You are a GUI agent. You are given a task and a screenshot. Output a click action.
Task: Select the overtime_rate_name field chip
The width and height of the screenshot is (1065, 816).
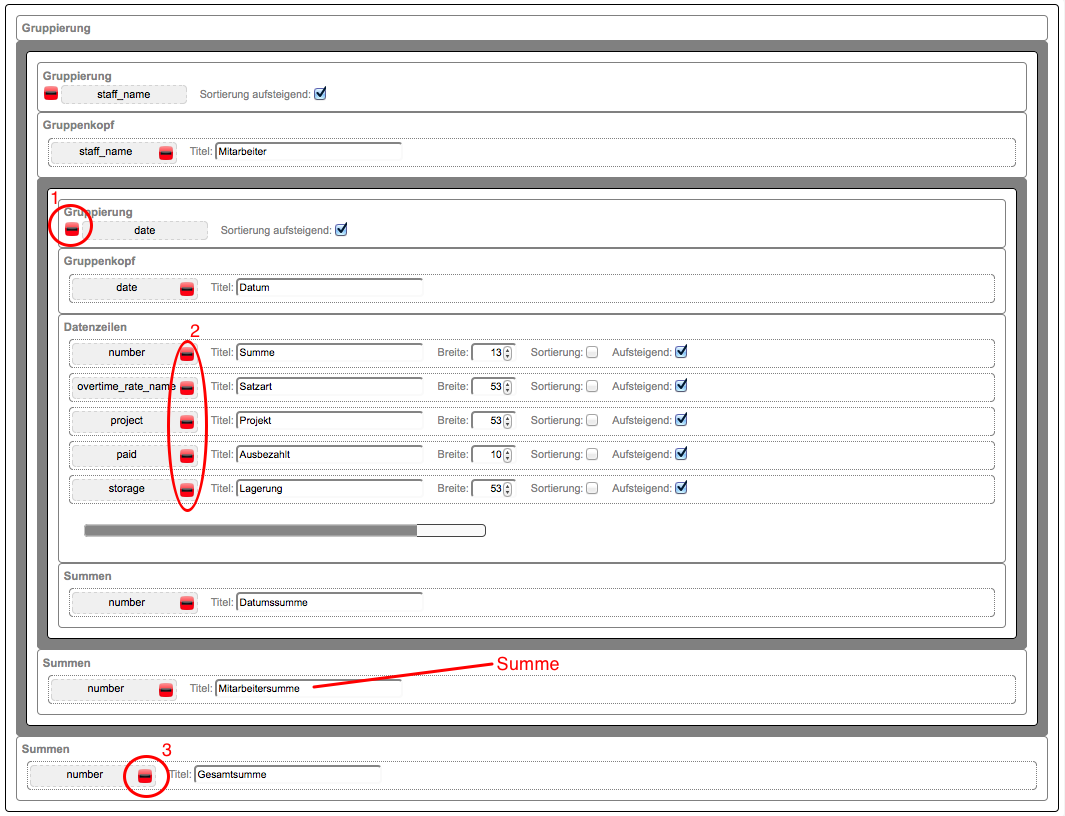[125, 387]
